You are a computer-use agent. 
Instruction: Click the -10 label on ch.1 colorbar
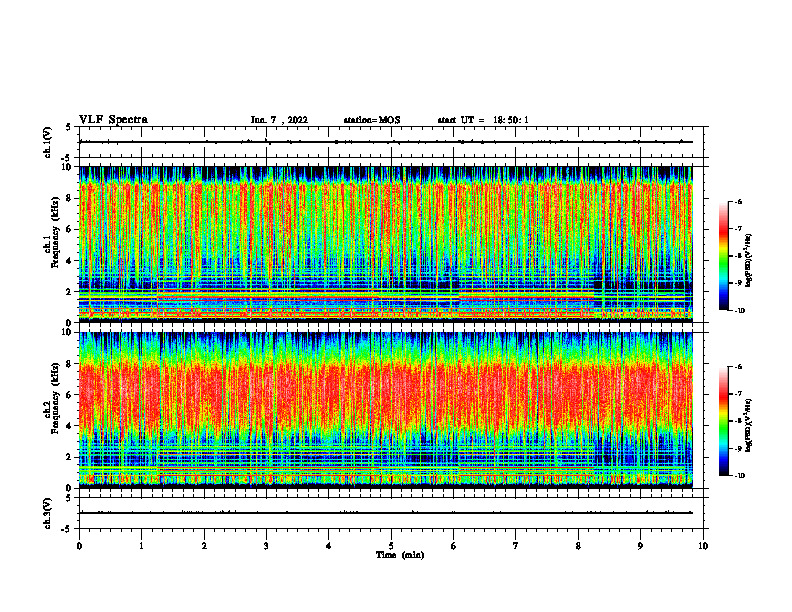click(x=739, y=311)
